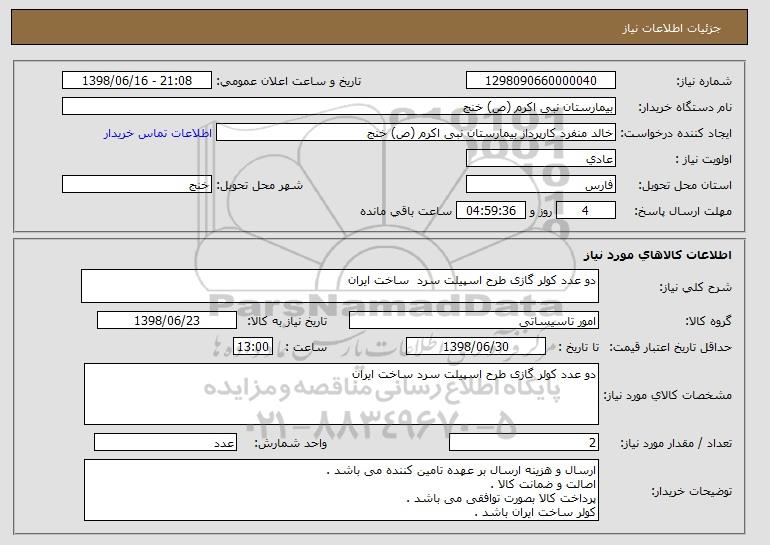Select the goods group field امور تاسیساتی
This screenshot has width=770, height=545.
click(x=474, y=321)
